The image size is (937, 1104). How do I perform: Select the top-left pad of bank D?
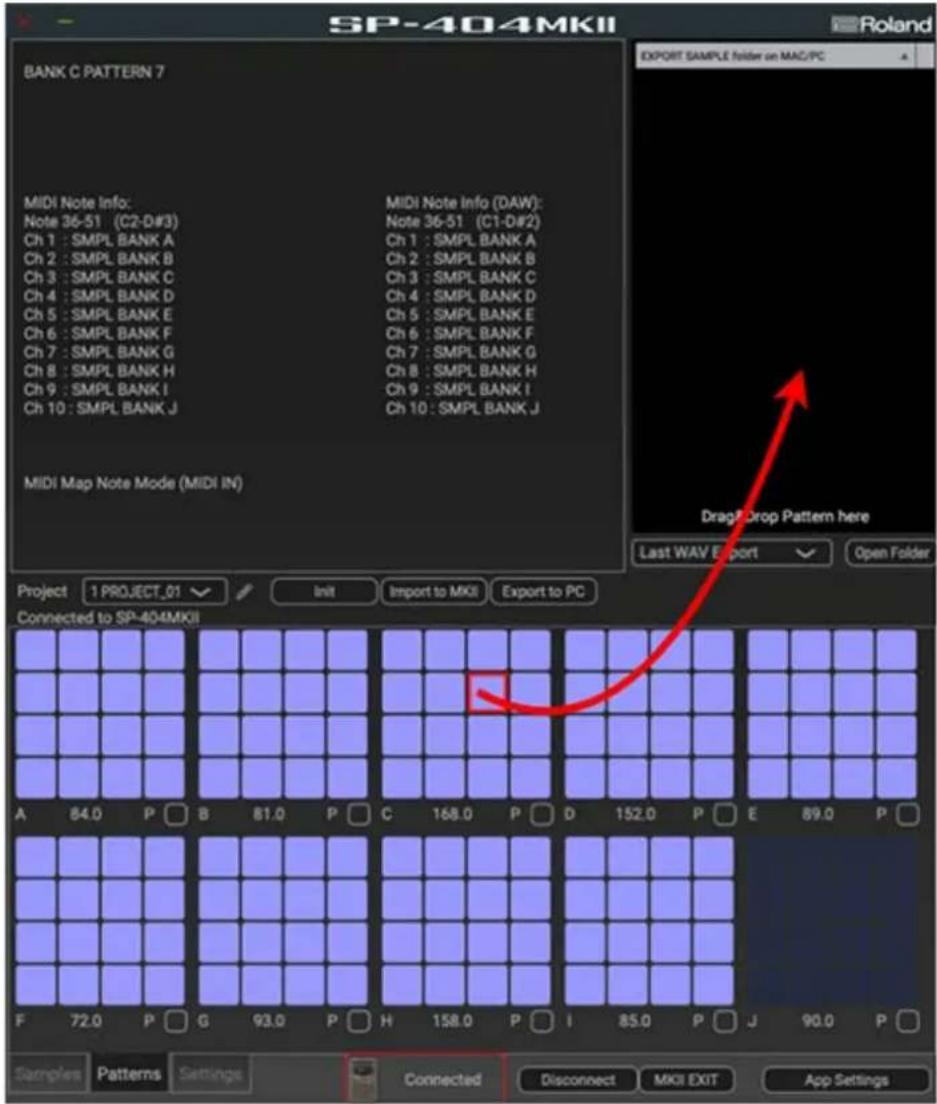584,649
